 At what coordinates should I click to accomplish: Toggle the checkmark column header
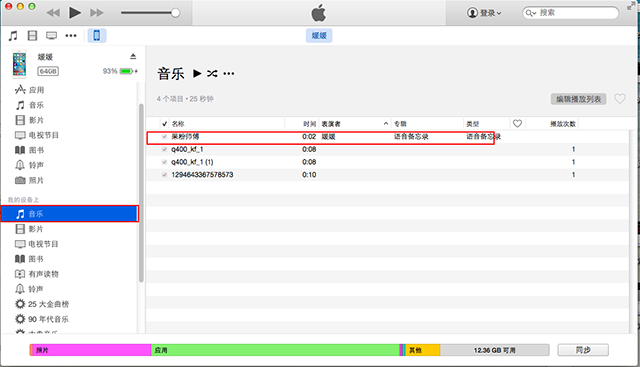click(x=164, y=124)
